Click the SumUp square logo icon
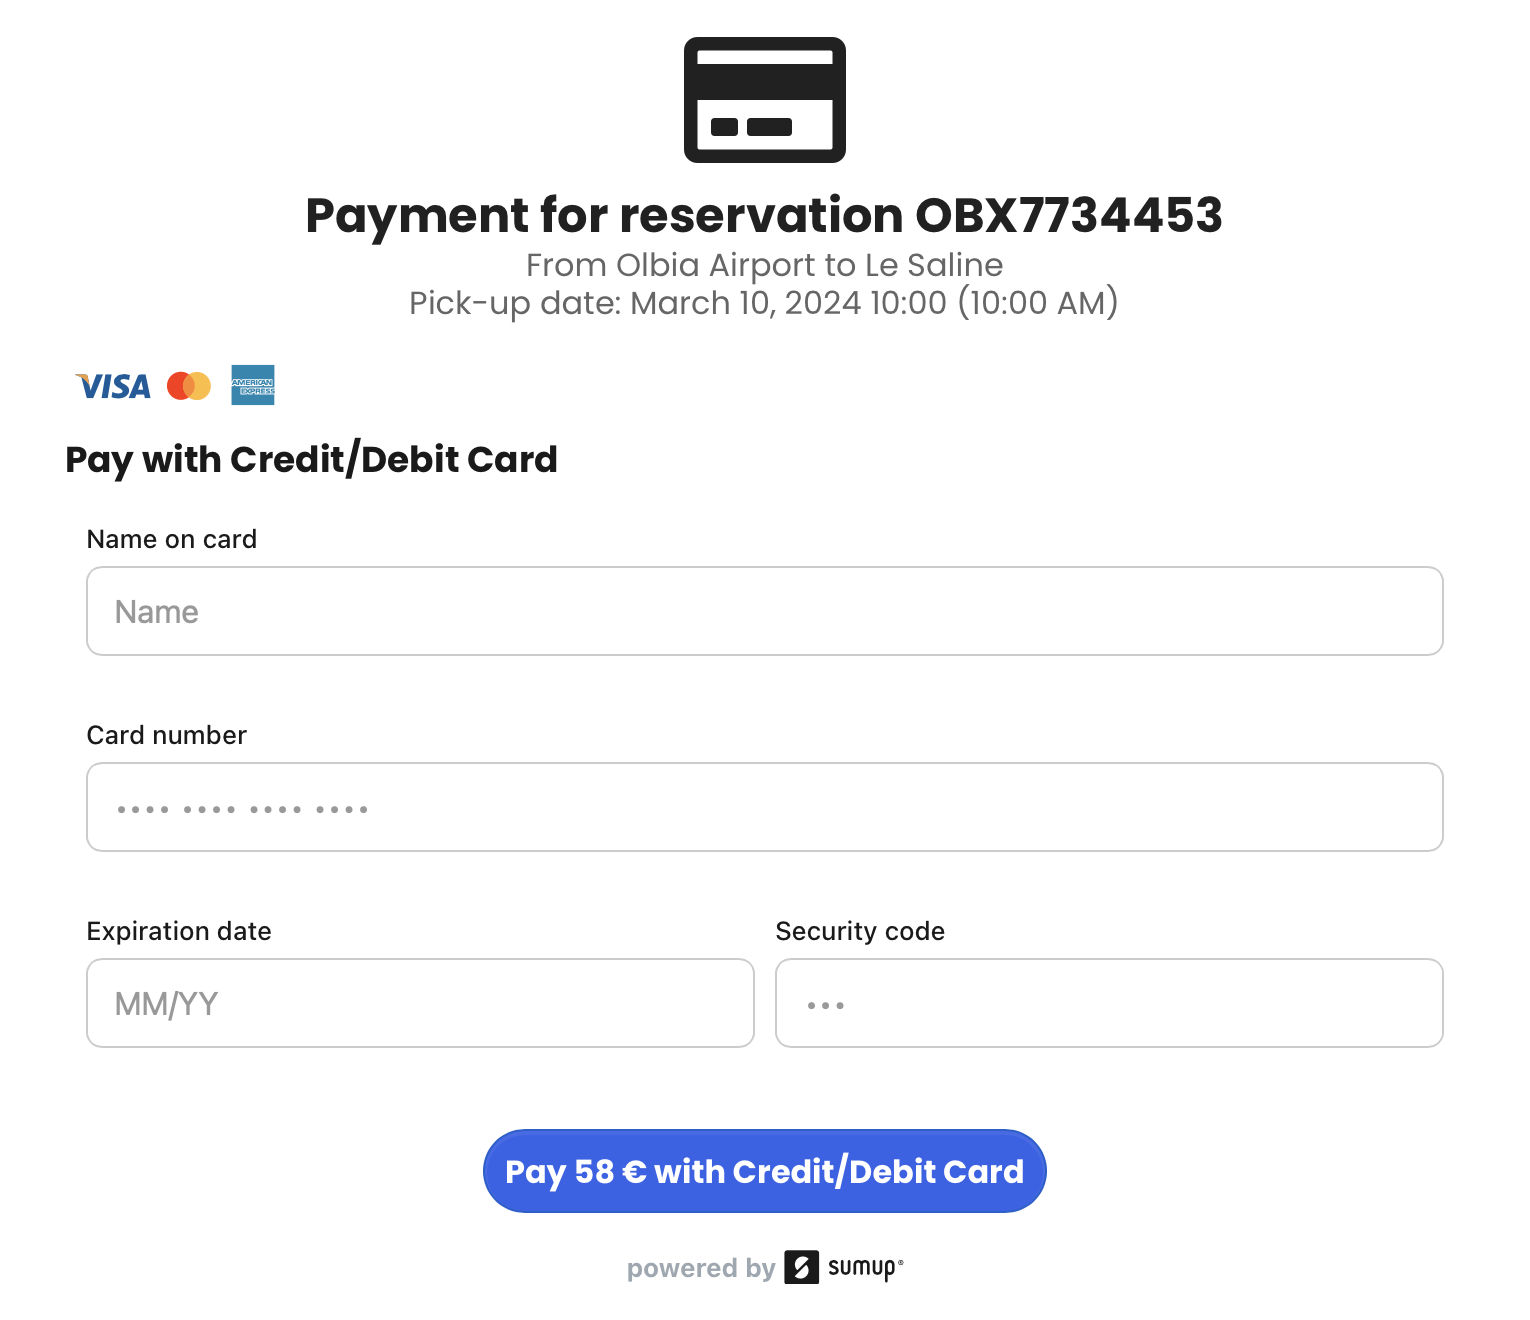 (801, 1267)
